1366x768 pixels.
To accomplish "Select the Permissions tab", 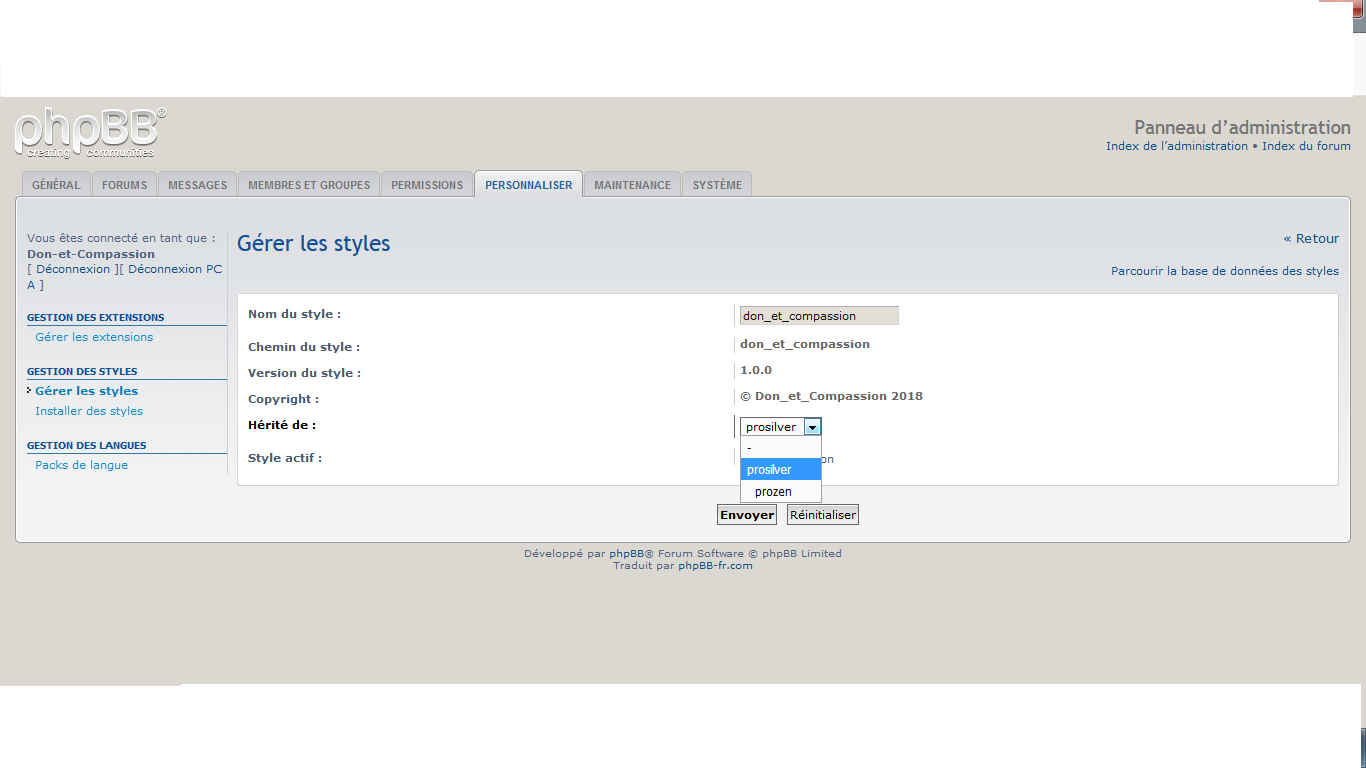I will (427, 185).
